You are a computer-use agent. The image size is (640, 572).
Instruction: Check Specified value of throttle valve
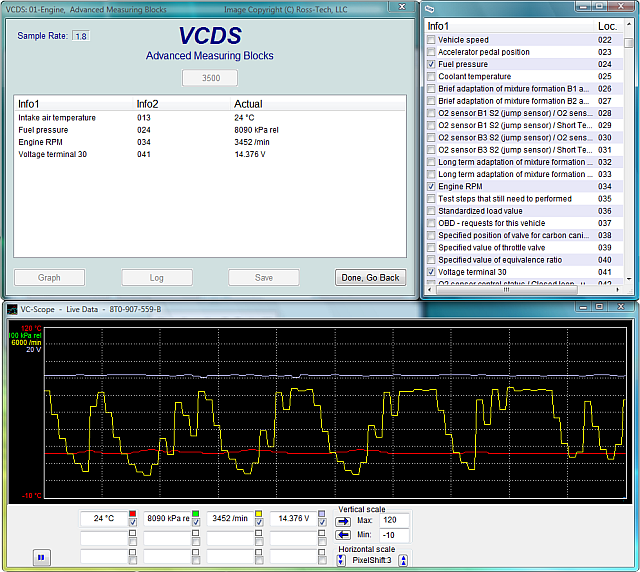431,247
